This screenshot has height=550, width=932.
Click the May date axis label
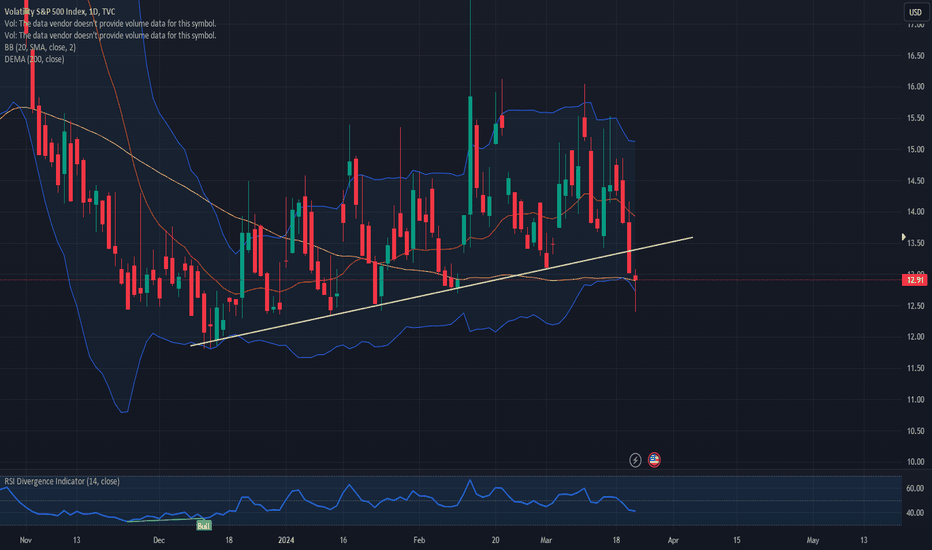[x=813, y=540]
